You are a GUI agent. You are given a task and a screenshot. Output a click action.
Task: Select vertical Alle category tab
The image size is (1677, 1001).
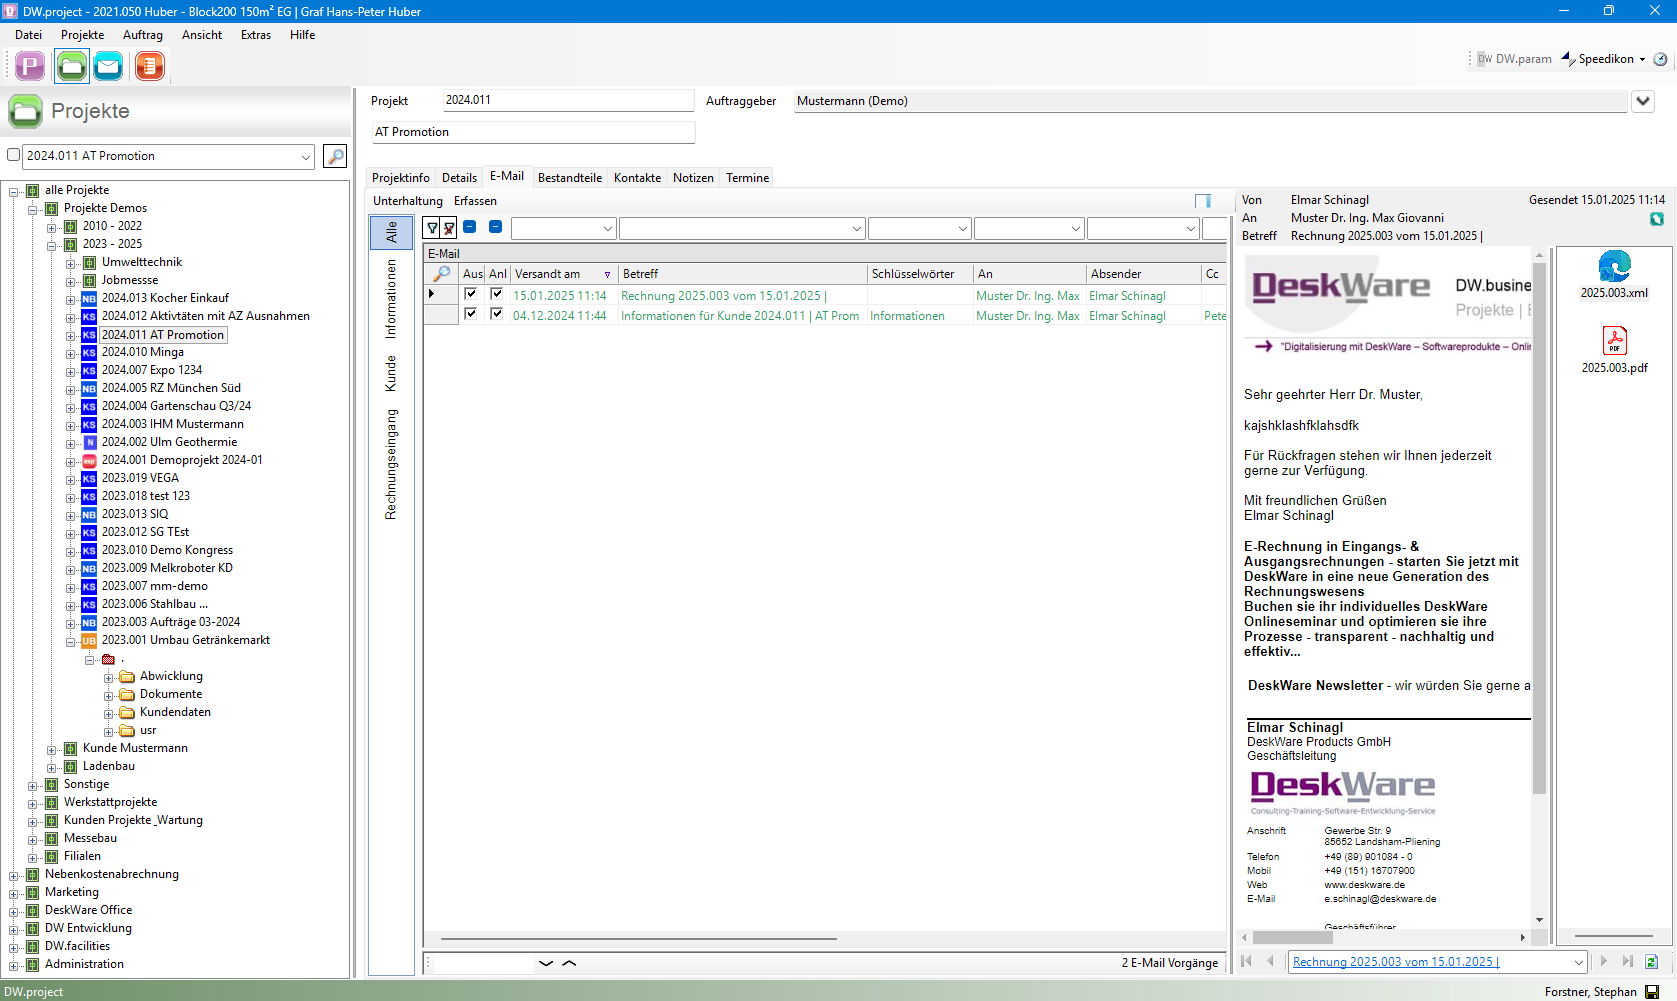(x=391, y=232)
